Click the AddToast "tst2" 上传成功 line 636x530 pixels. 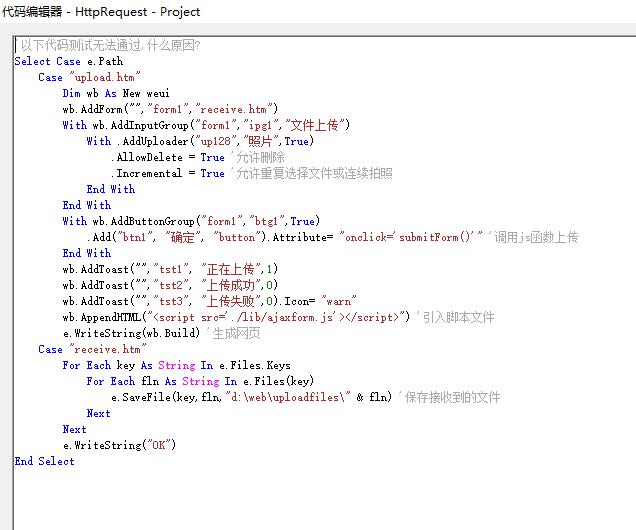click(x=170, y=285)
